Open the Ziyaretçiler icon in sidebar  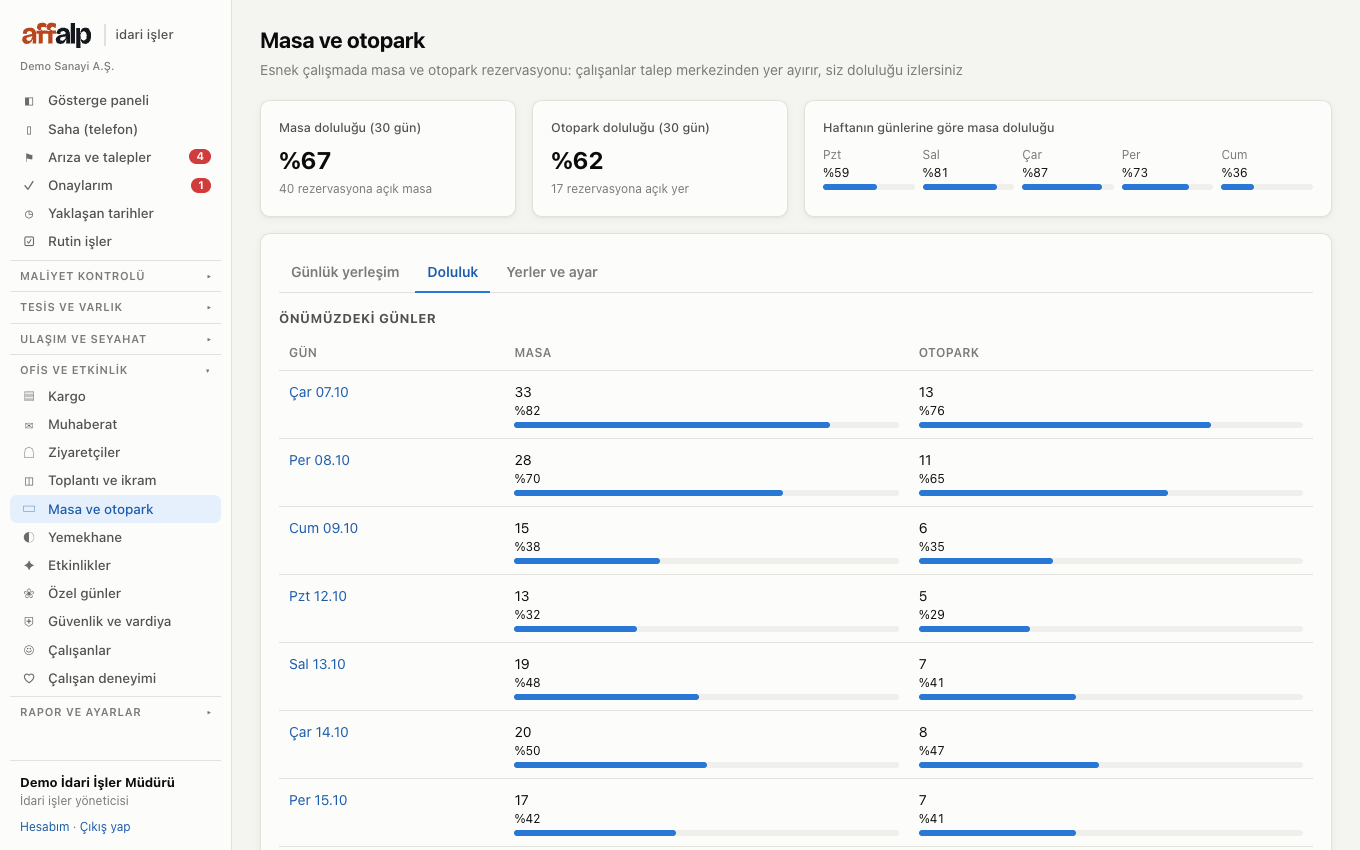point(29,453)
